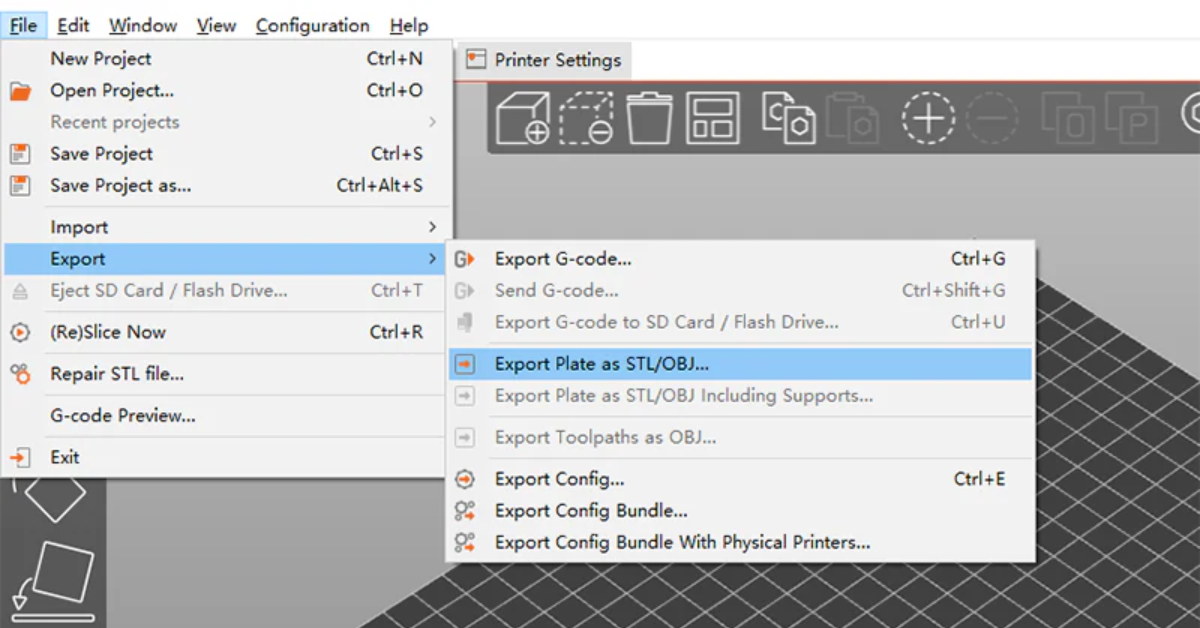Image resolution: width=1200 pixels, height=628 pixels.
Task: Expand the Import submenu arrow
Action: (x=432, y=227)
